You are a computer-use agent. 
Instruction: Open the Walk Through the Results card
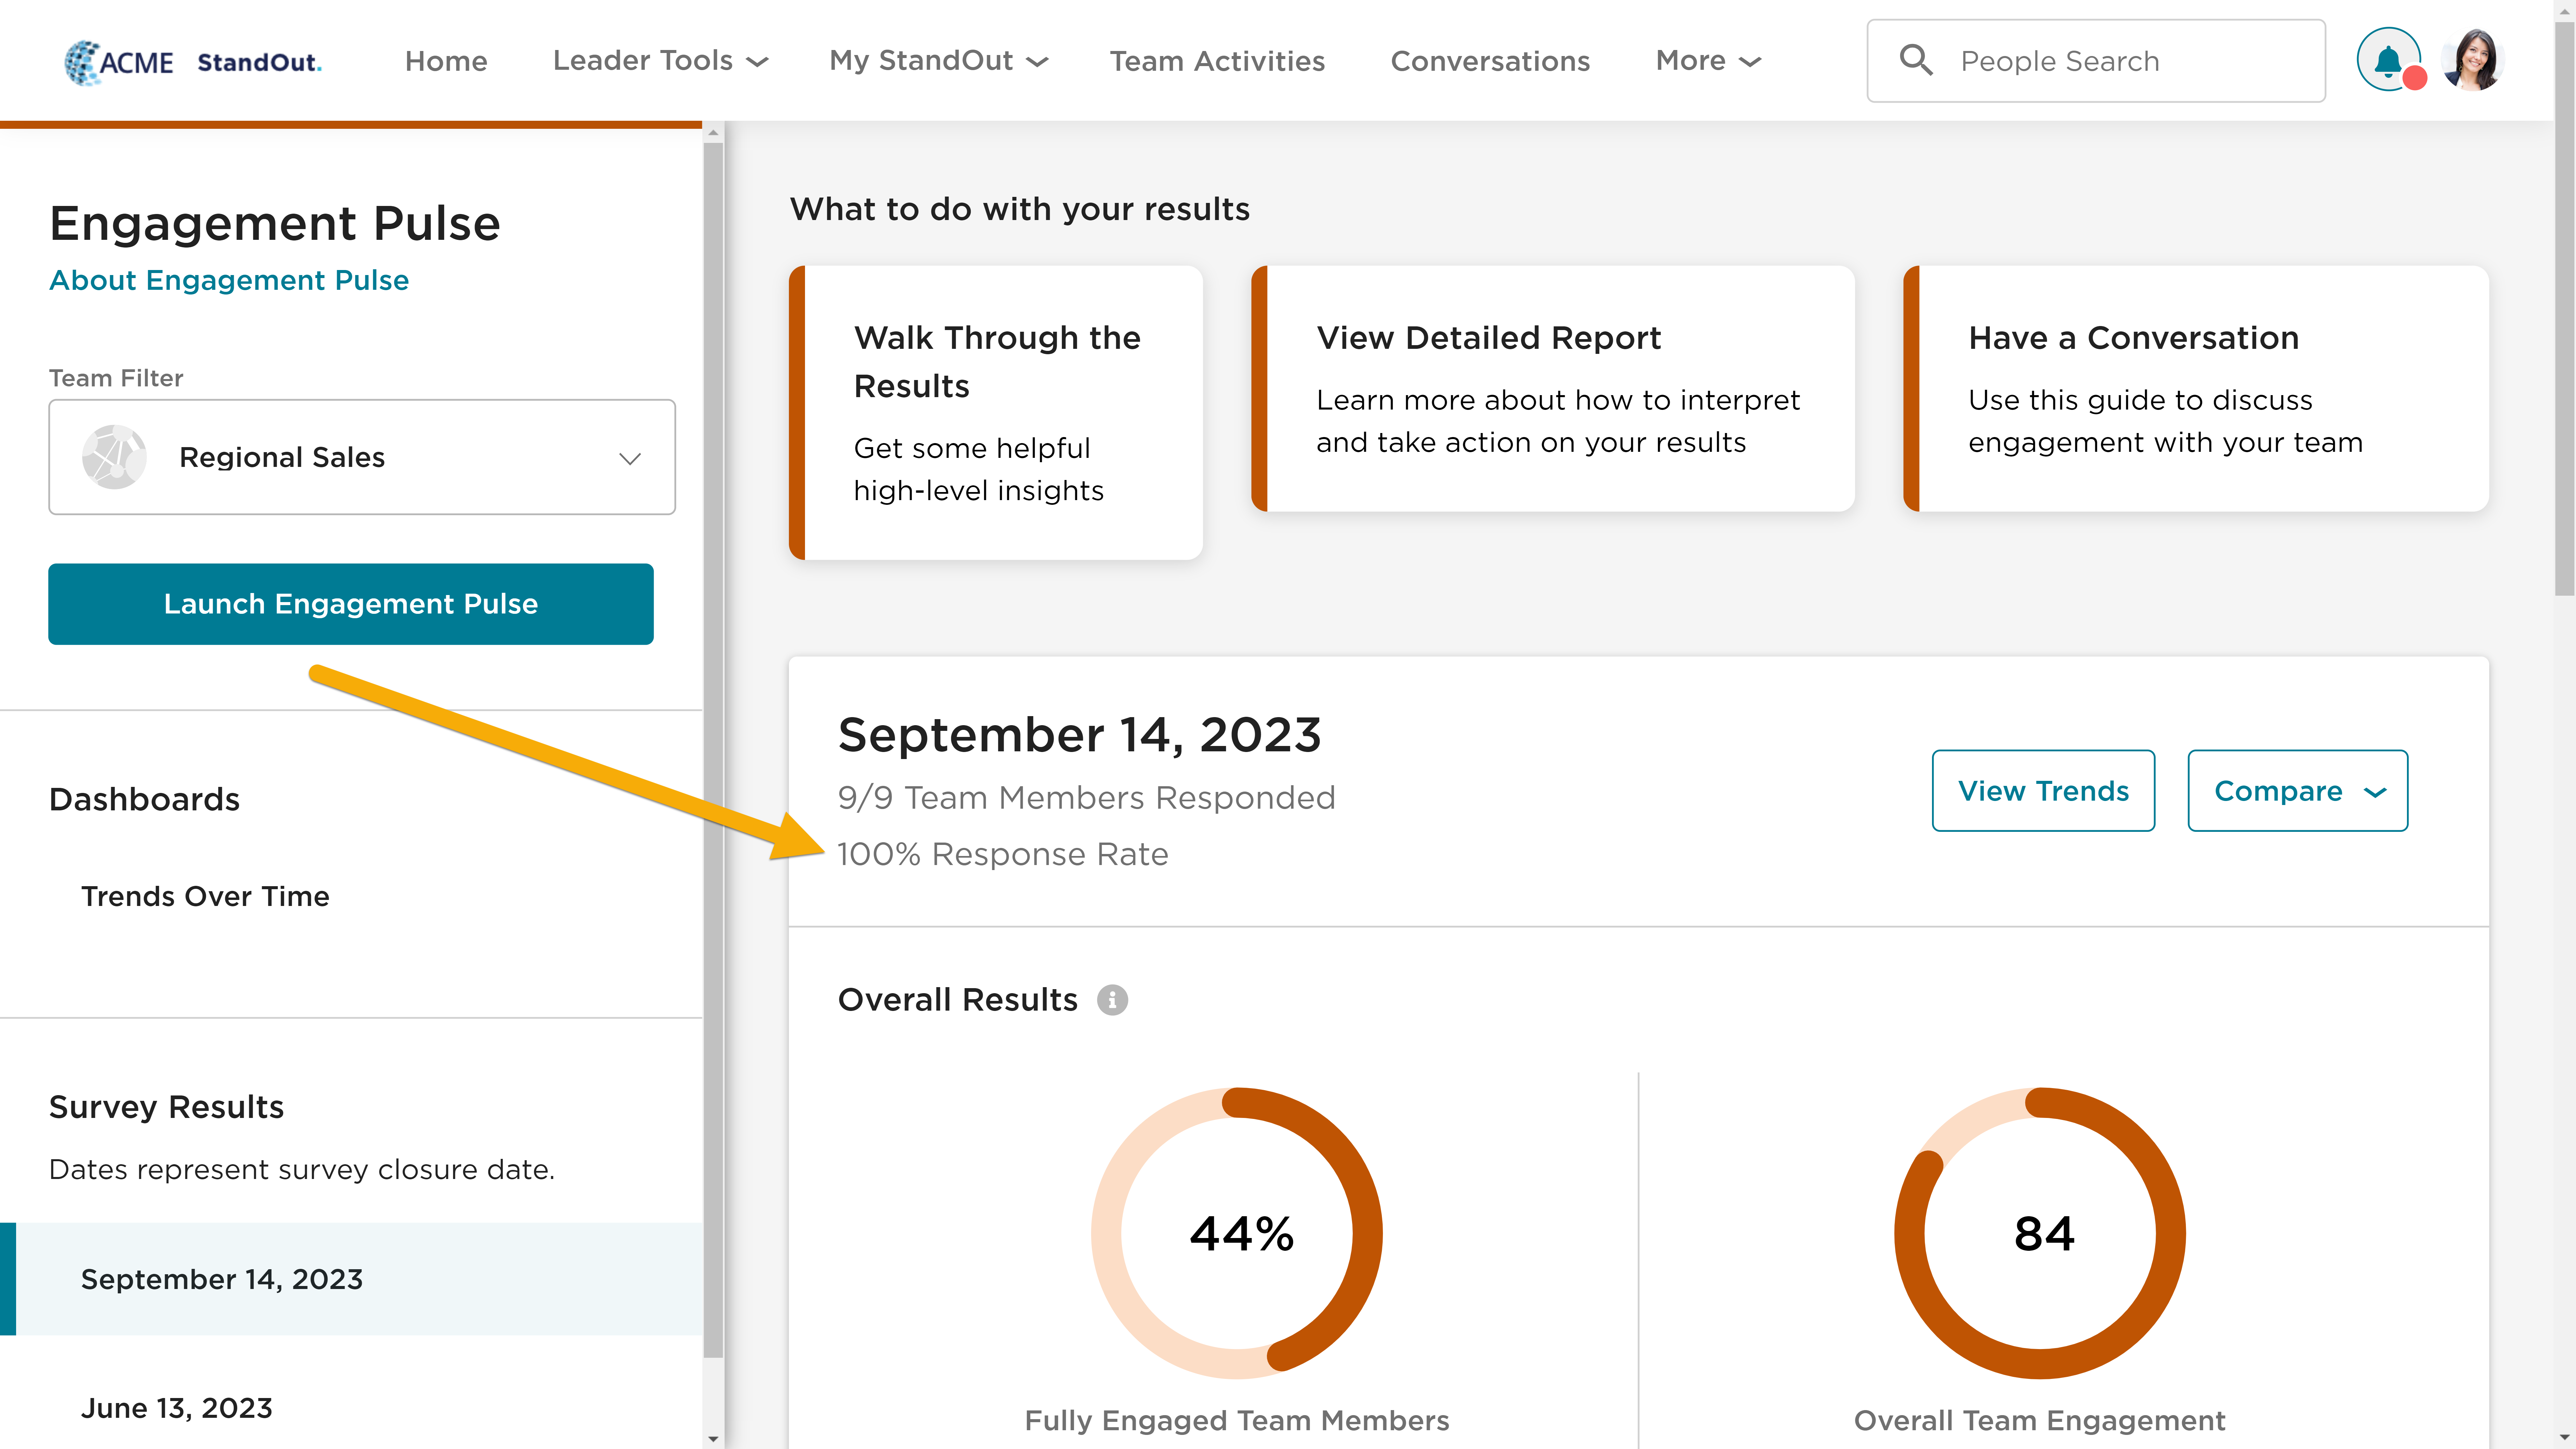[x=996, y=413]
